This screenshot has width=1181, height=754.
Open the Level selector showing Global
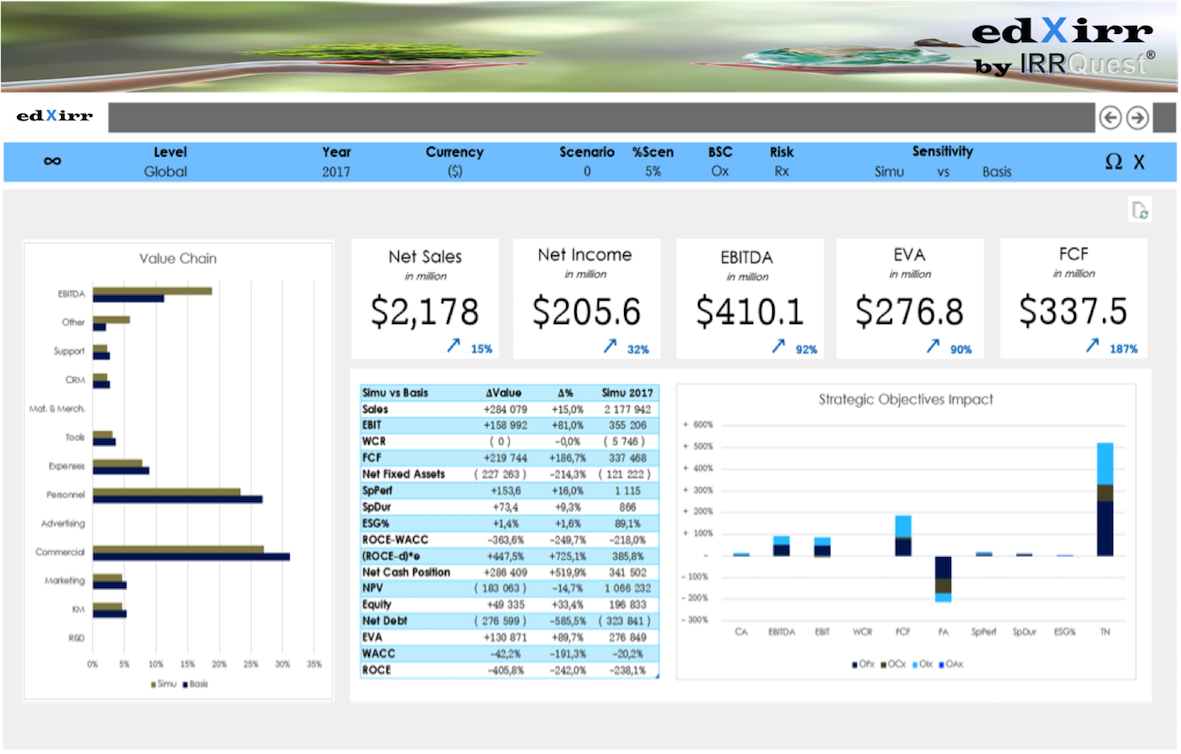coord(165,172)
